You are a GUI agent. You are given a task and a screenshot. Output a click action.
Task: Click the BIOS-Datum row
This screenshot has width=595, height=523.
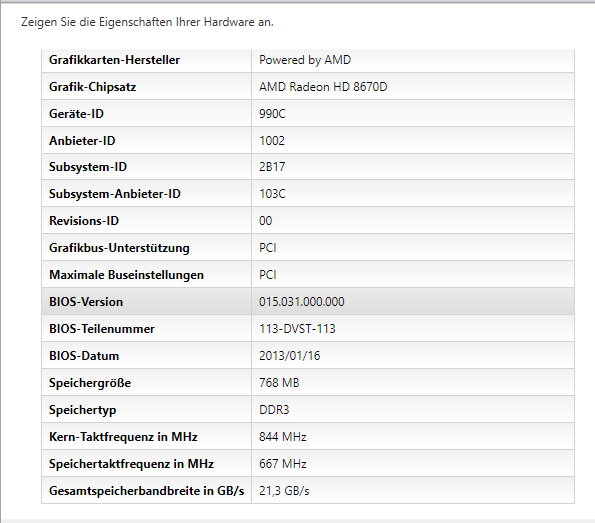click(308, 355)
